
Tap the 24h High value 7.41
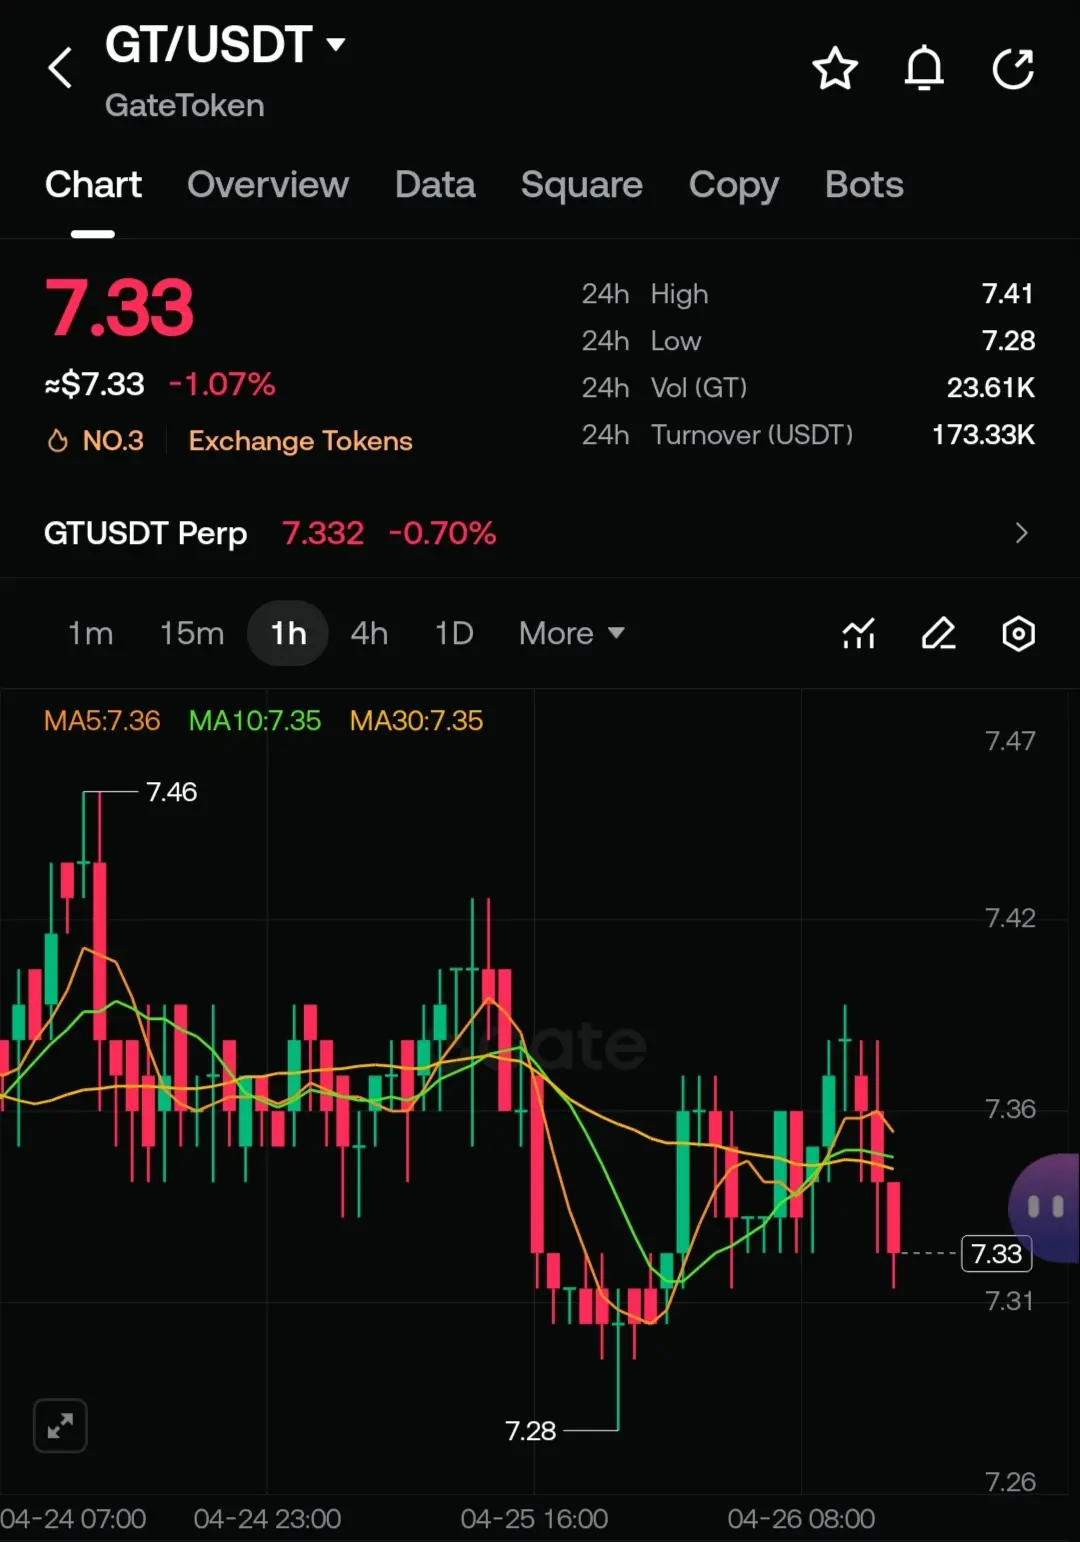click(1008, 294)
